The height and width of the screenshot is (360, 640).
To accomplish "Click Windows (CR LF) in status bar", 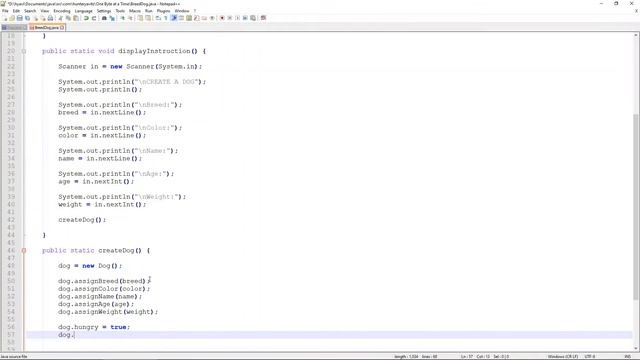I will (562, 357).
